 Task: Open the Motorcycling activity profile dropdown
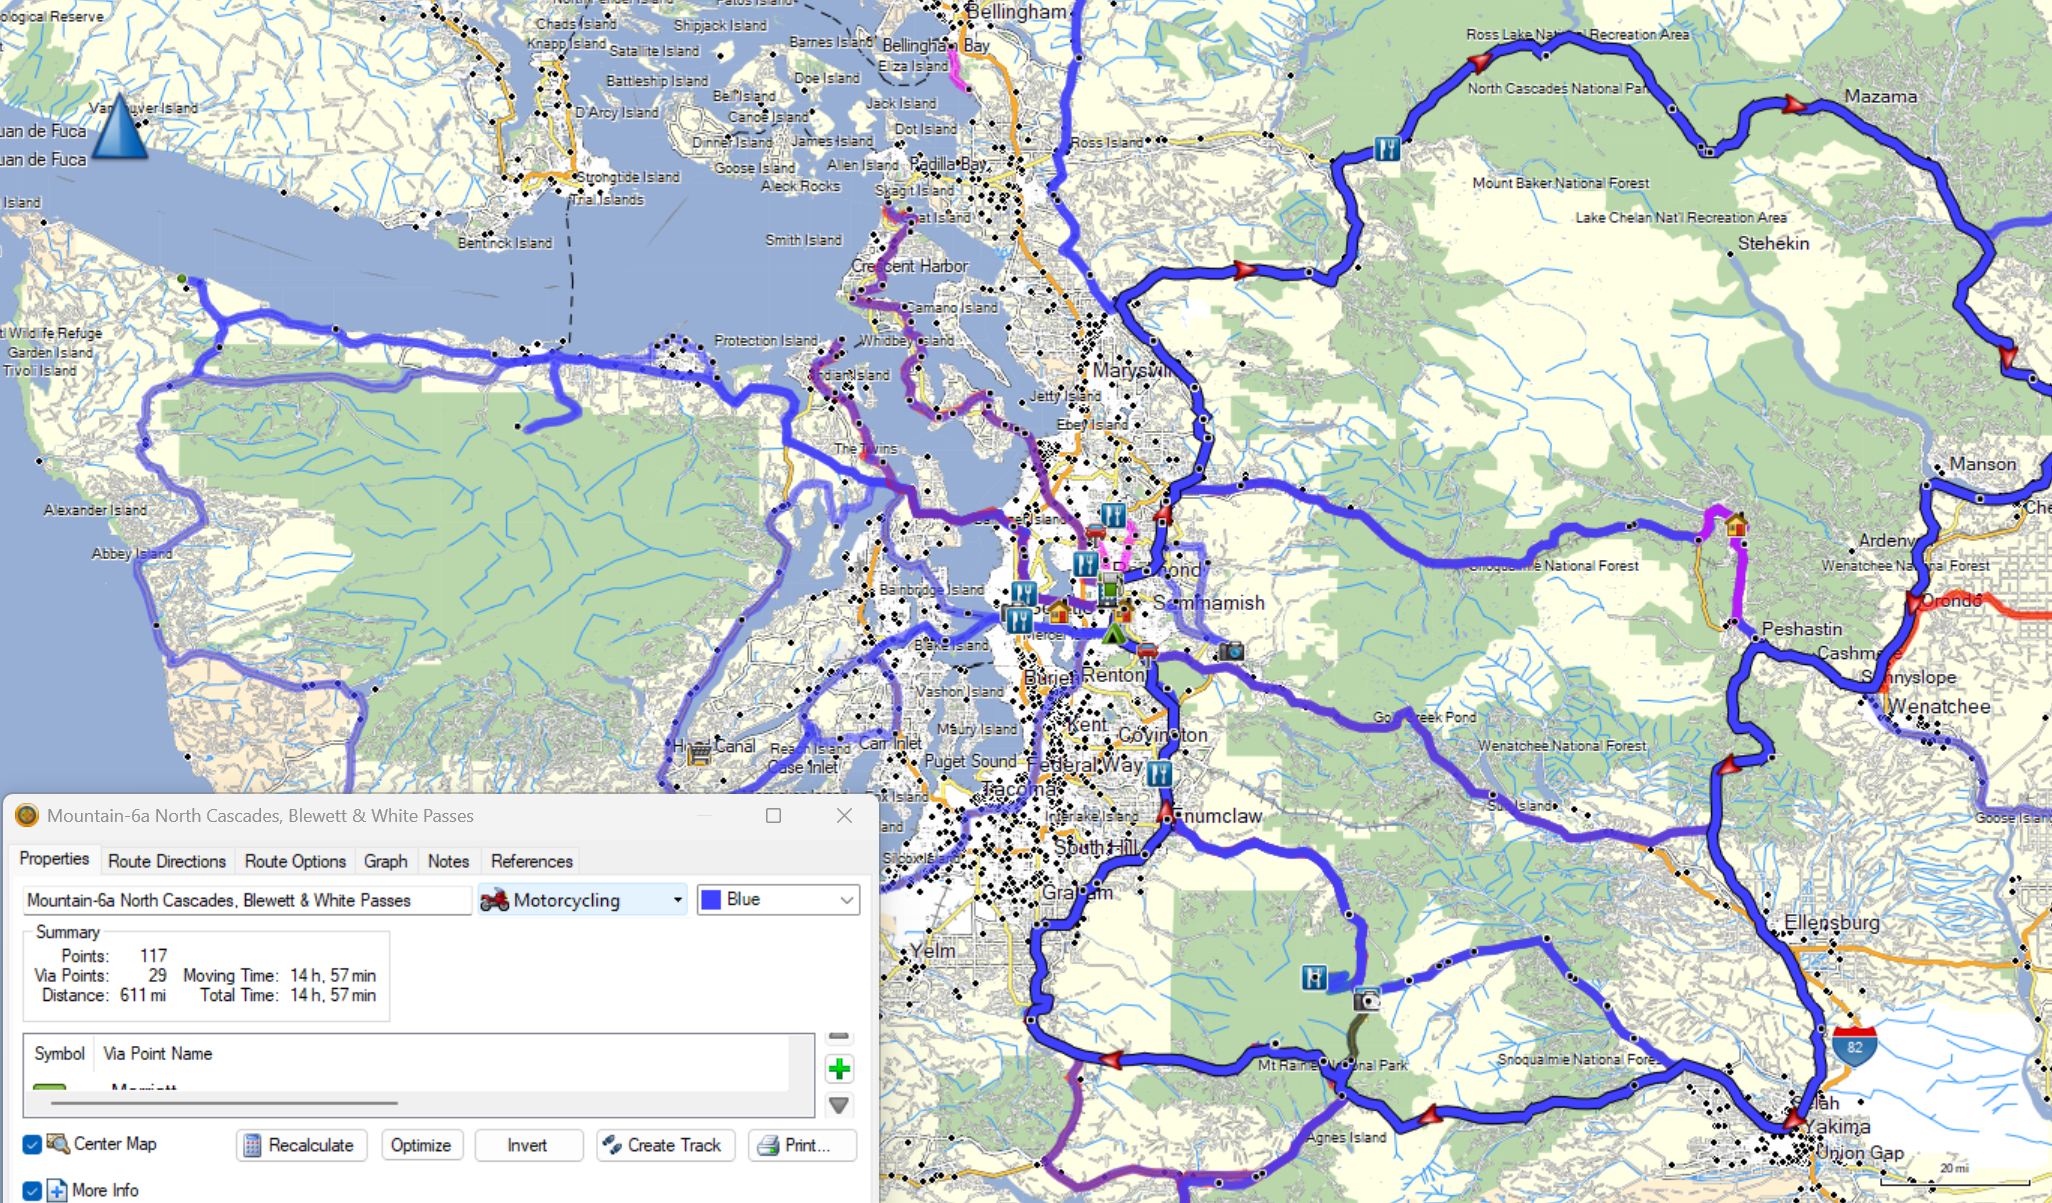click(x=582, y=900)
